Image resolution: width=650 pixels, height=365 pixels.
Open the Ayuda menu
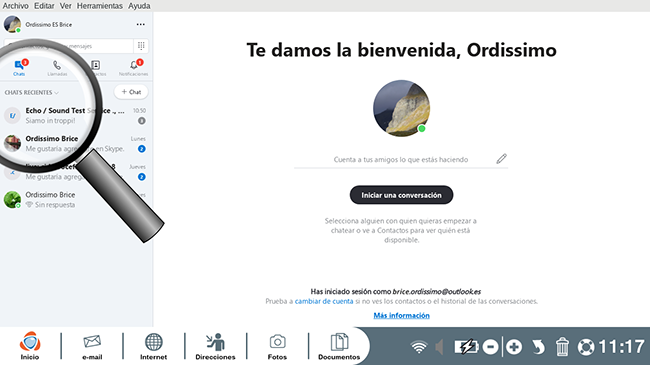(139, 6)
